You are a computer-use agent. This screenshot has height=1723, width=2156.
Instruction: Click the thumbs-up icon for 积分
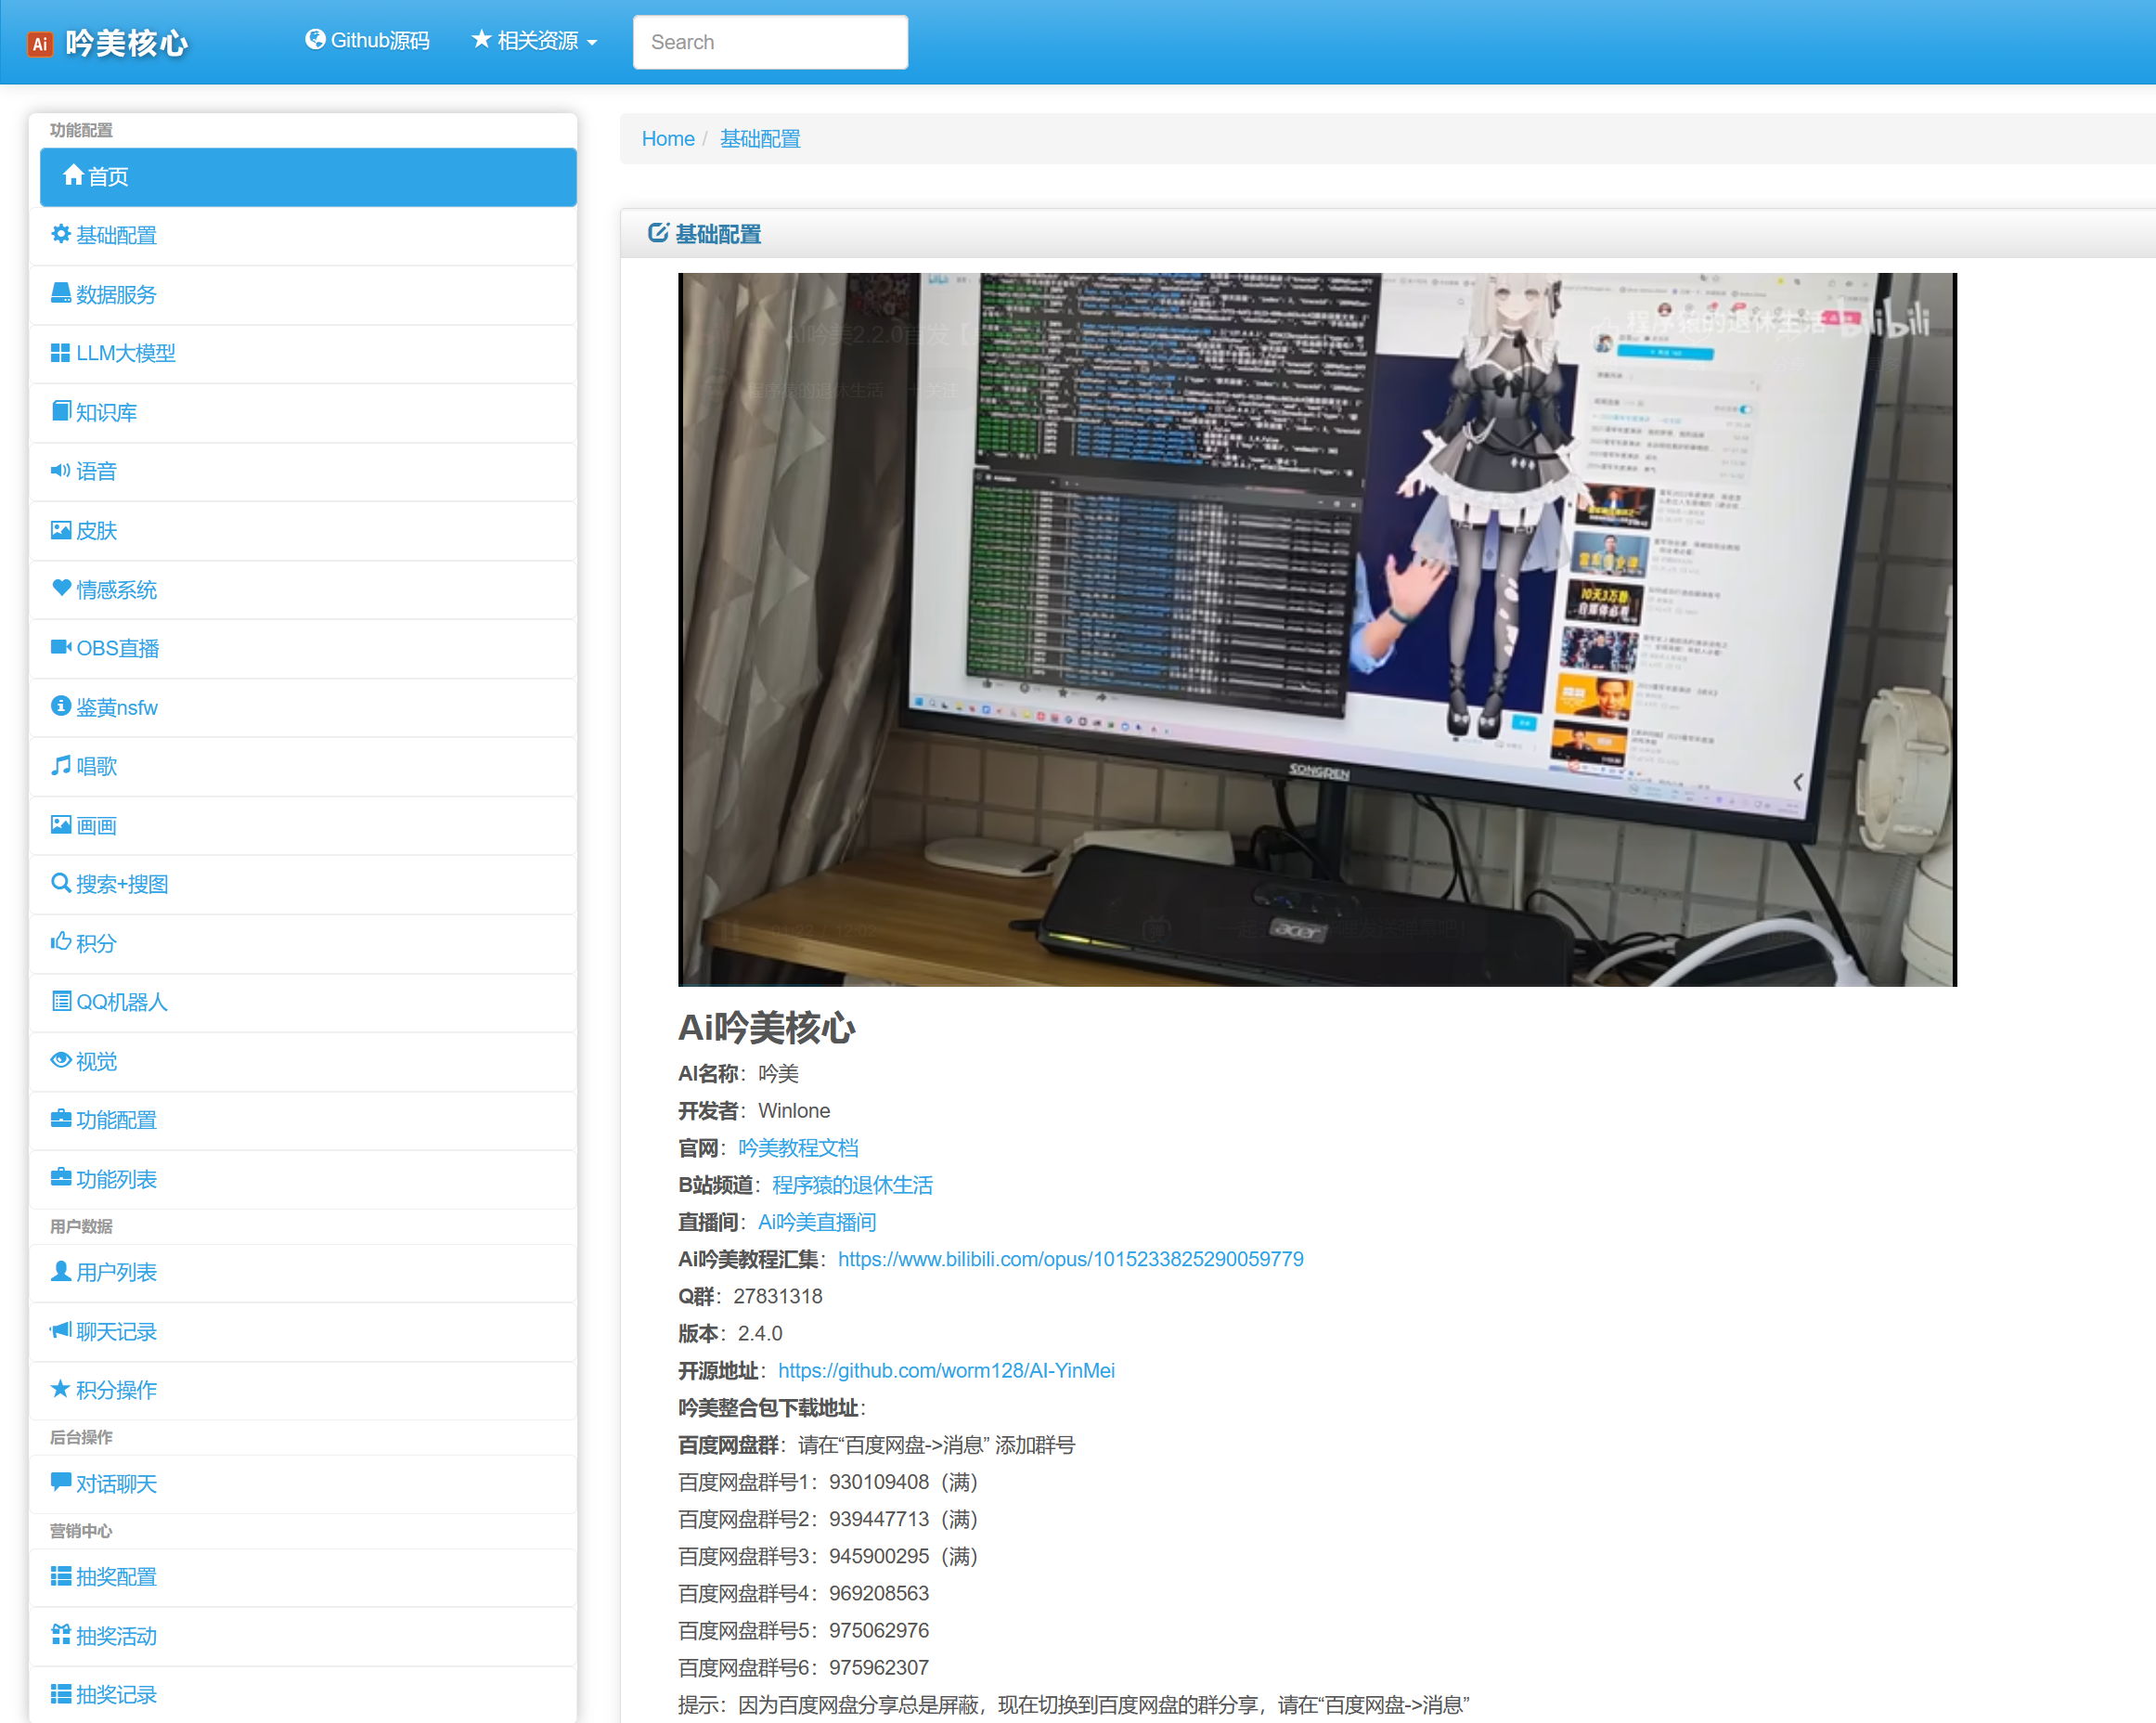coord(61,942)
